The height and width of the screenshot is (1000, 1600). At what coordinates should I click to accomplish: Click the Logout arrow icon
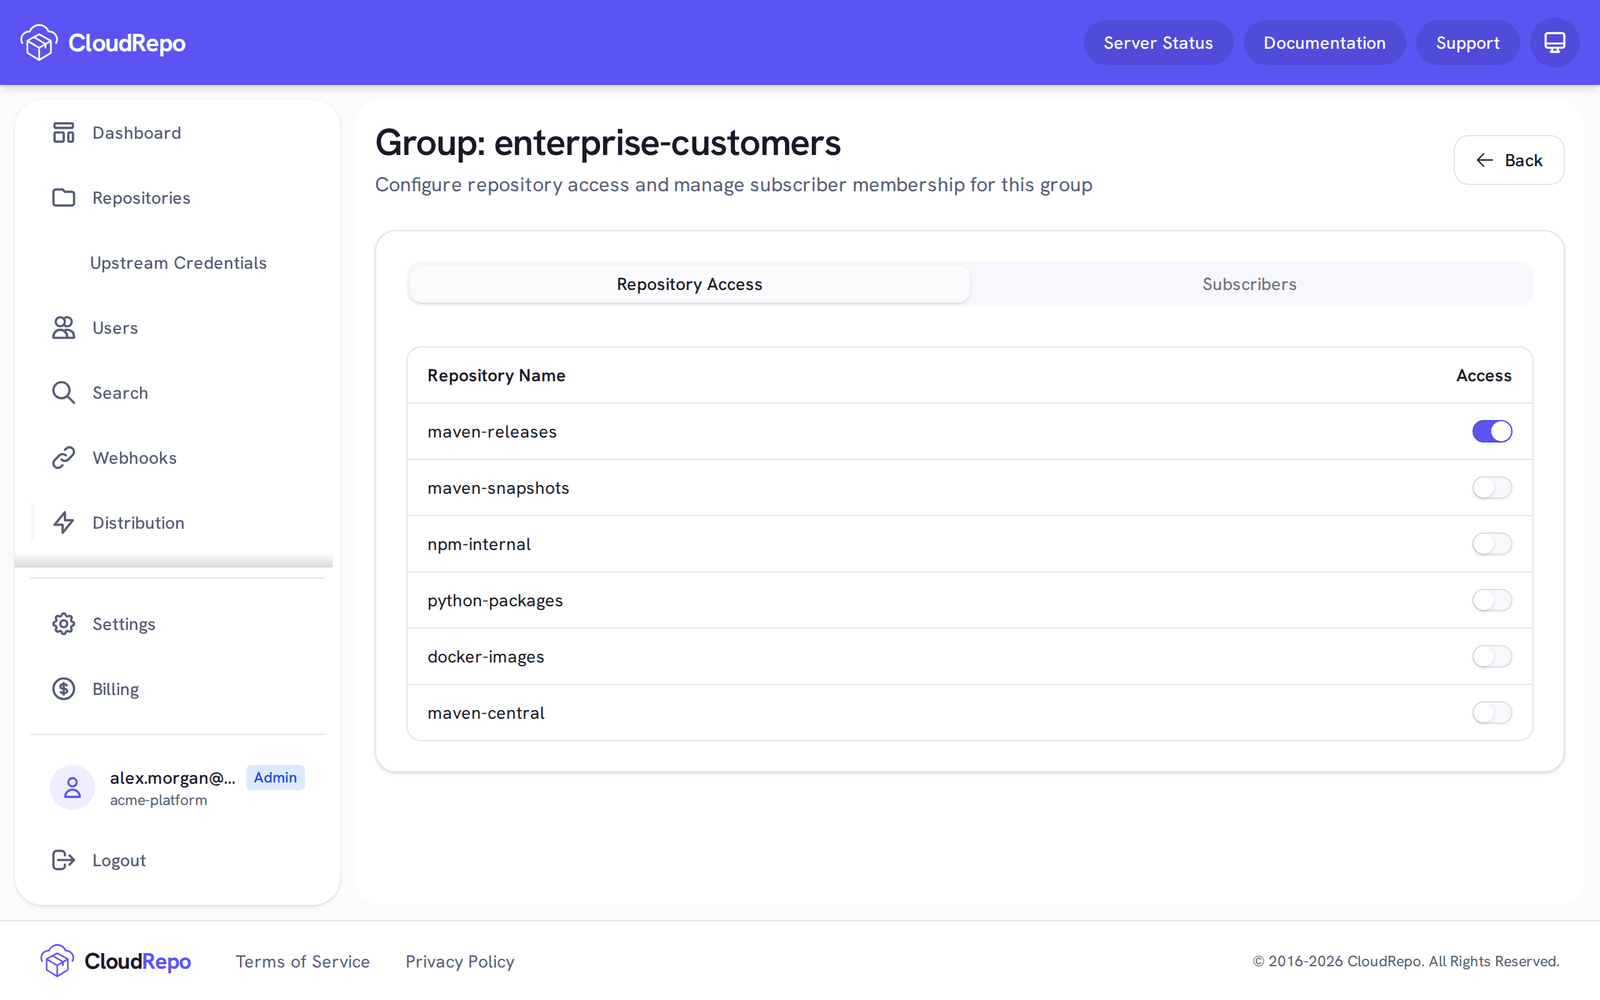click(64, 860)
